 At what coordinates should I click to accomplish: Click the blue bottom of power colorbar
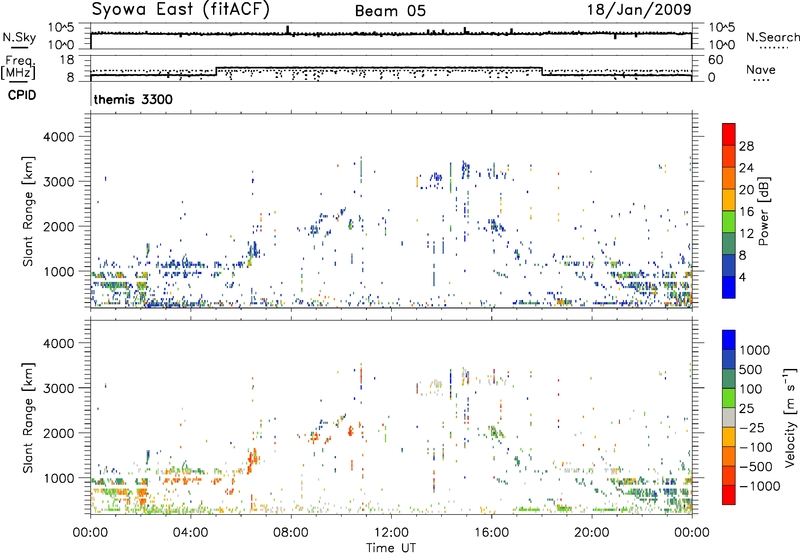[729, 288]
